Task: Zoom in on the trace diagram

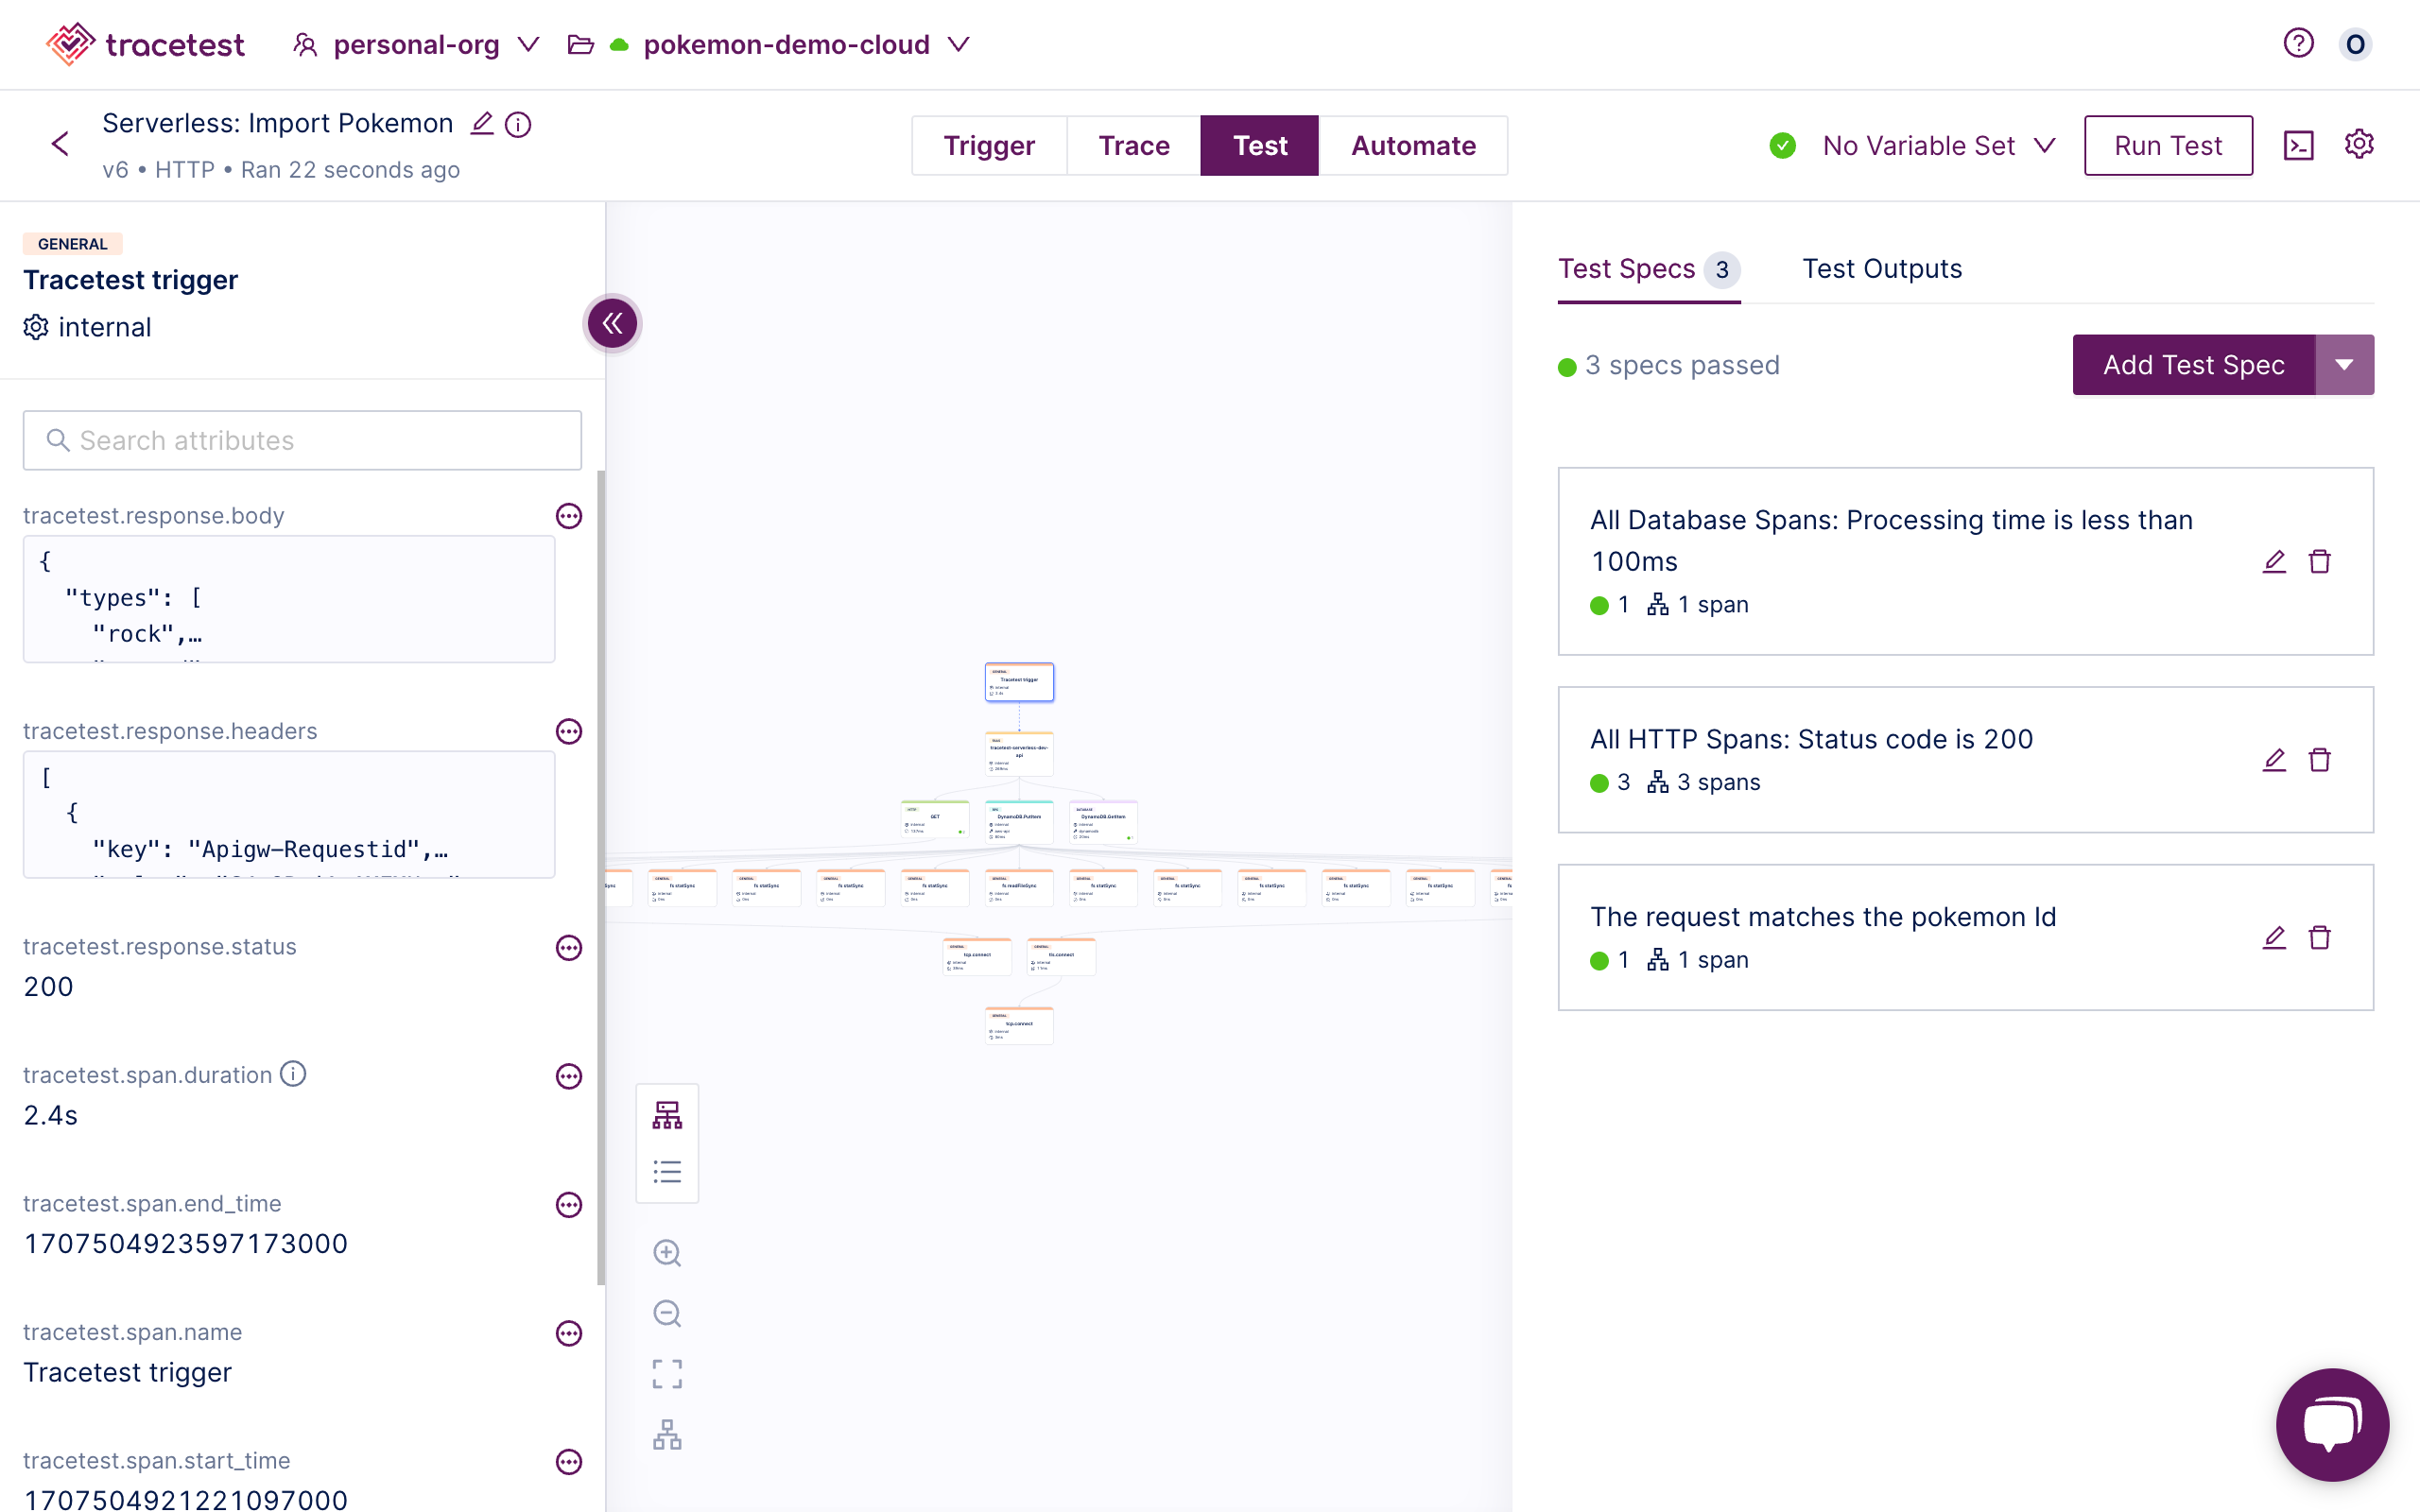Action: [667, 1253]
